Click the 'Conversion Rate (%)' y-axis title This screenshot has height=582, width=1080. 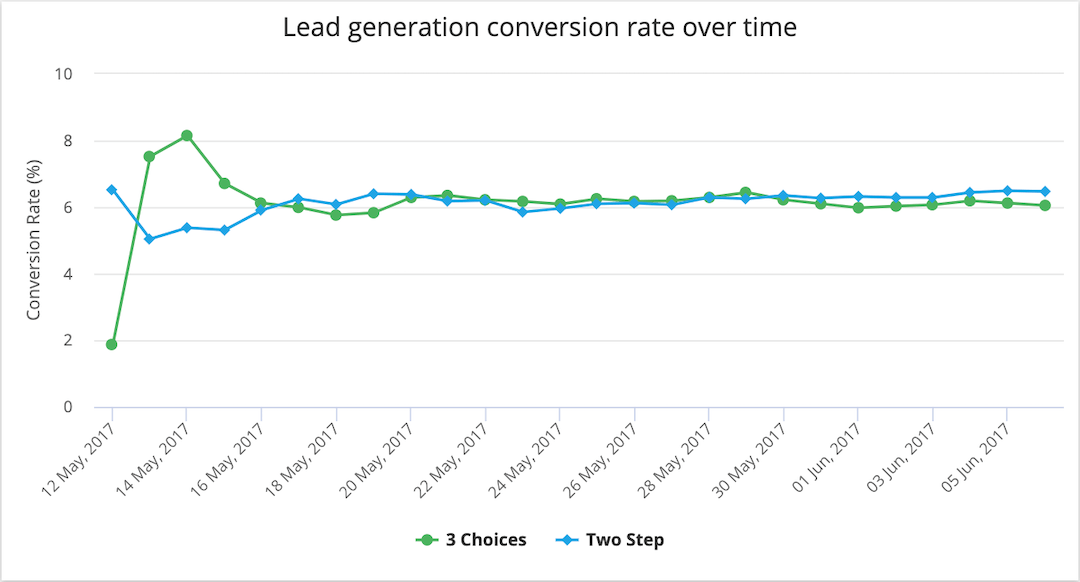coord(34,240)
